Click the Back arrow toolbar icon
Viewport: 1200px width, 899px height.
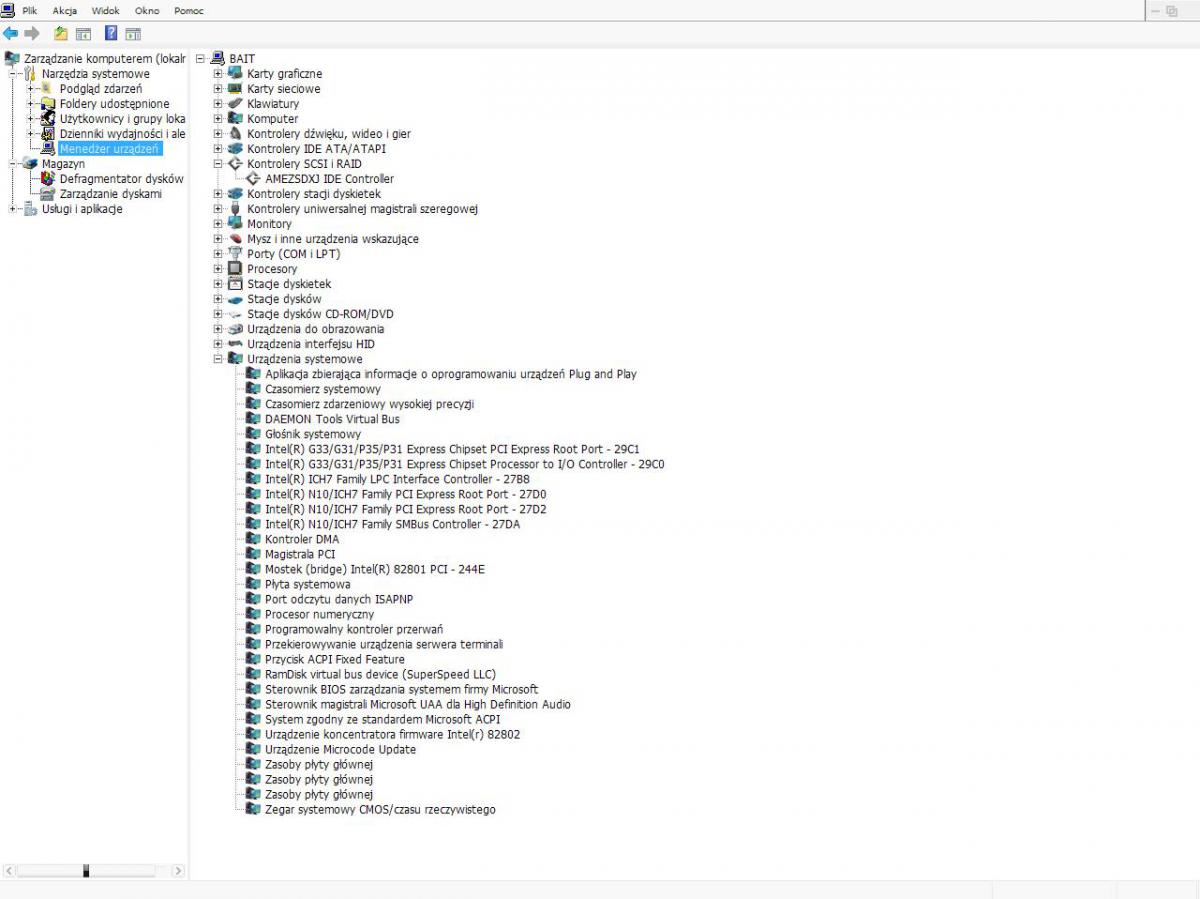pyautogui.click(x=11, y=33)
